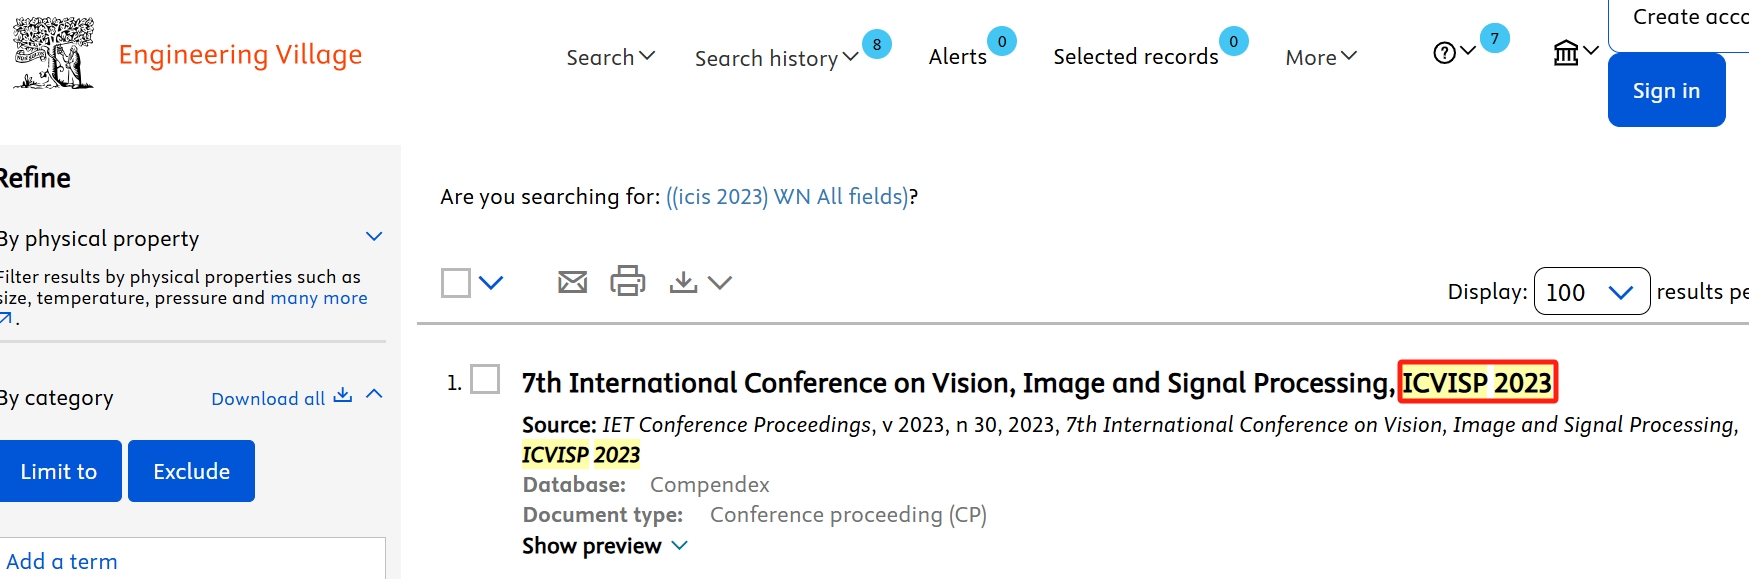Screen dimensions: 1749x579
Task: Click the print results icon
Action: tap(628, 281)
